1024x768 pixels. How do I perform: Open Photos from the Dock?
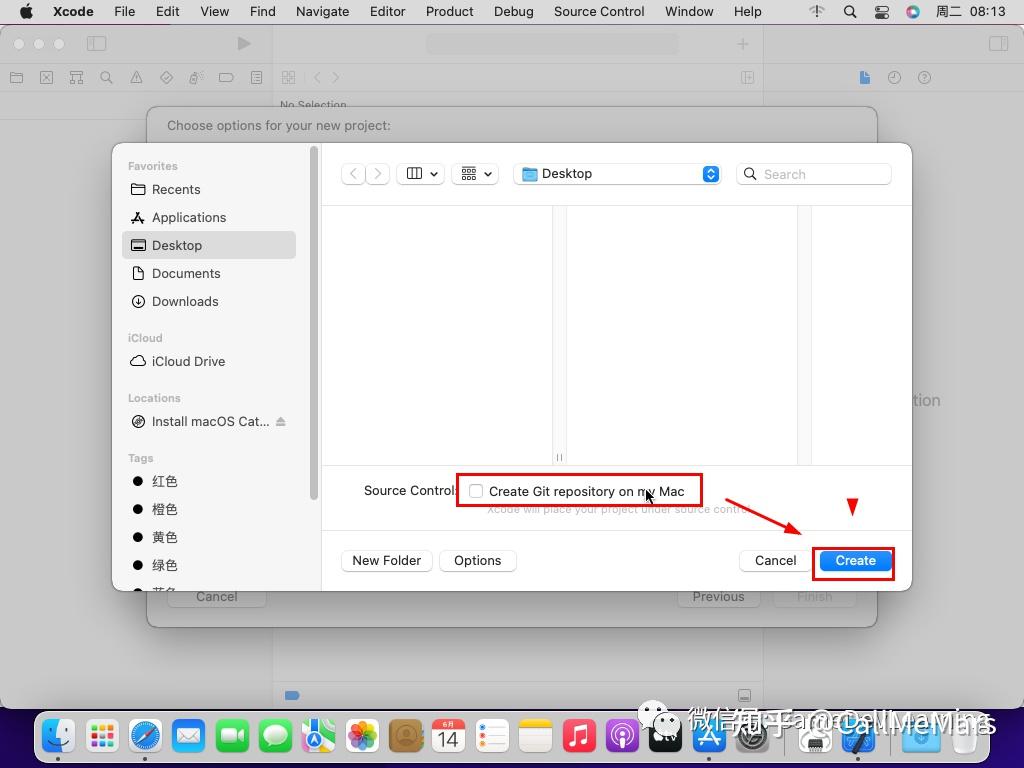tap(362, 737)
